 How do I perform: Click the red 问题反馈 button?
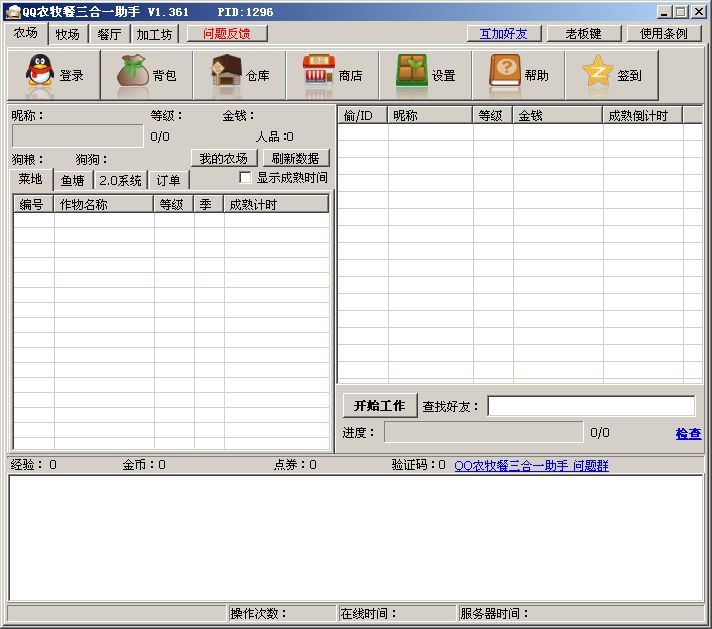[227, 34]
